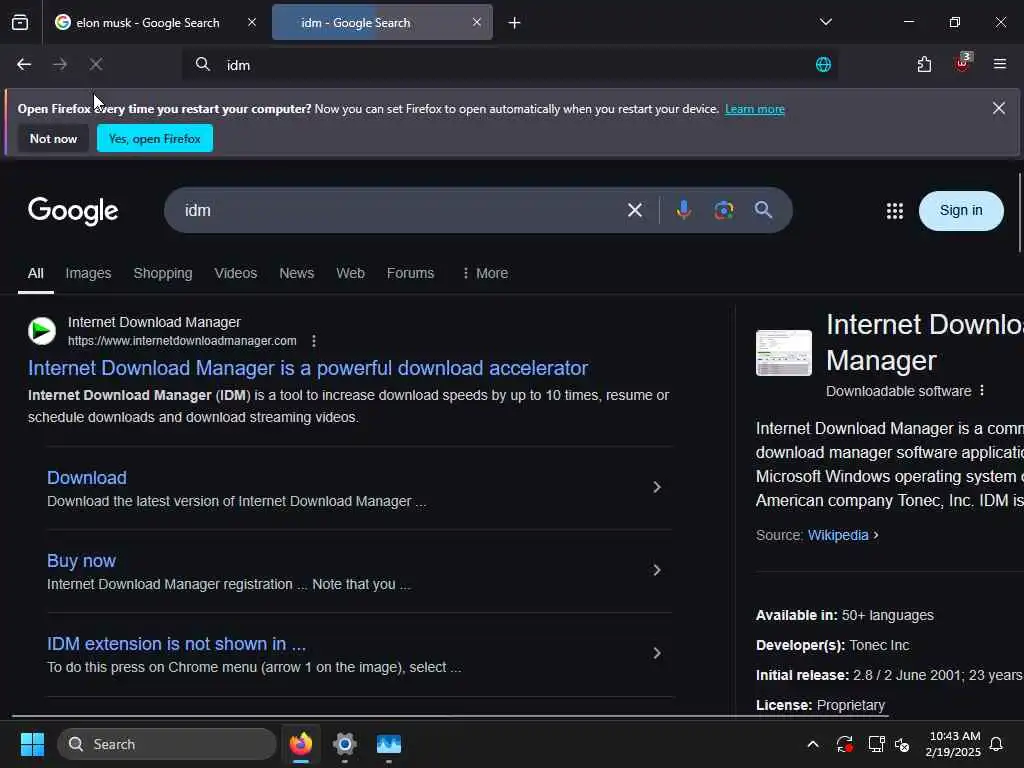Open the Firefox View tab-list icon
Viewport: 1024px width, 768px height.
pos(20,22)
